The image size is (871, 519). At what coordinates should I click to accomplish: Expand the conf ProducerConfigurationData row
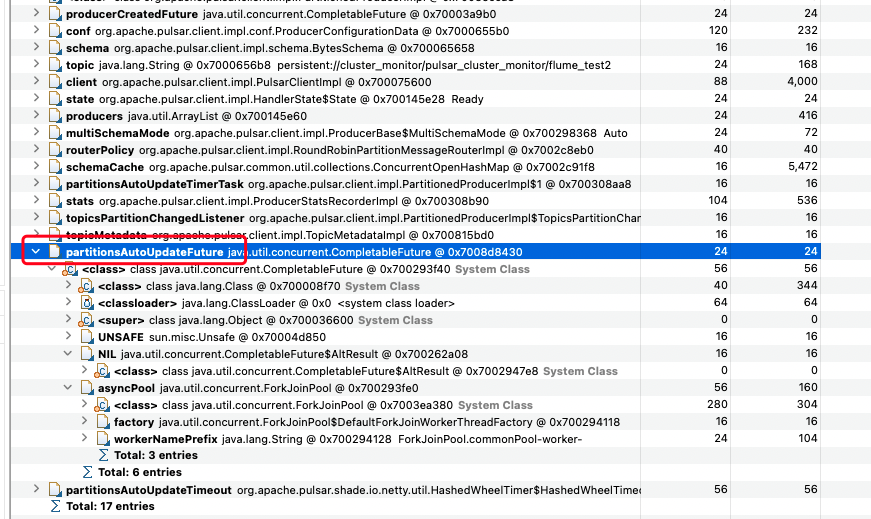click(36, 30)
